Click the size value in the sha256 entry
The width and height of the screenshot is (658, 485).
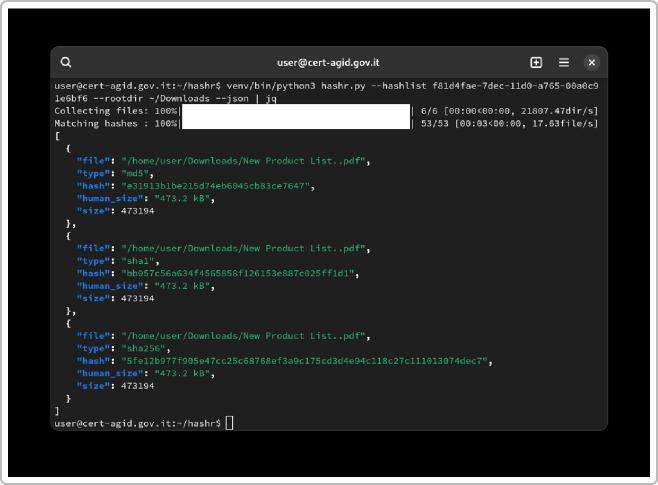click(x=138, y=385)
